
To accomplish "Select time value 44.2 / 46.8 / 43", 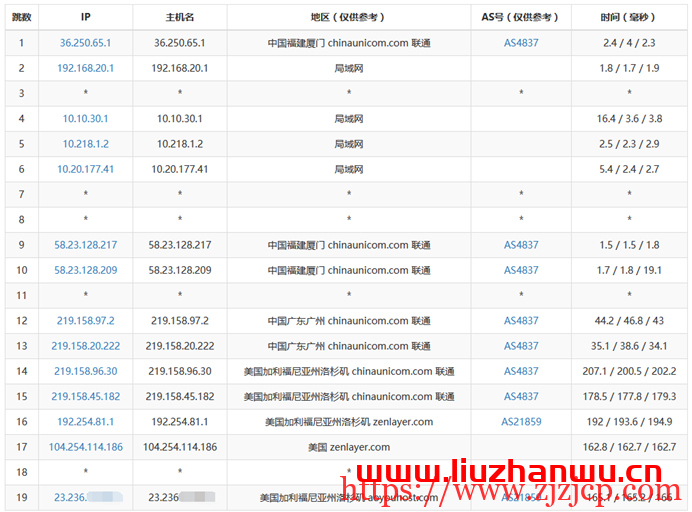I will coord(629,320).
